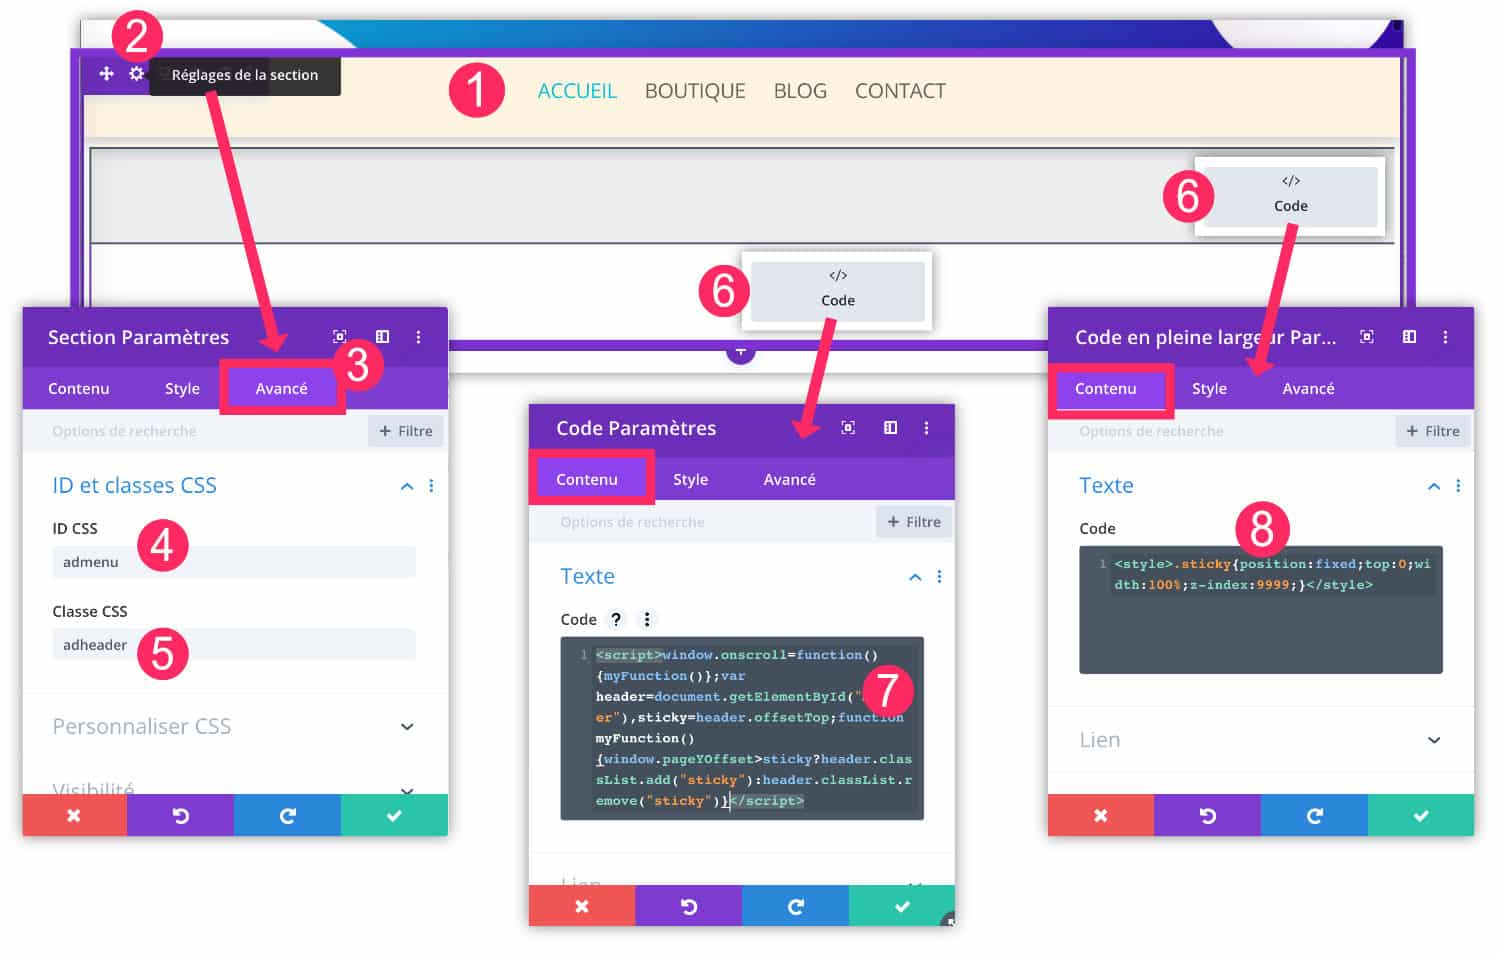This screenshot has width=1500, height=954.
Task: Click BOUTIQUE menu link
Action: pos(695,91)
